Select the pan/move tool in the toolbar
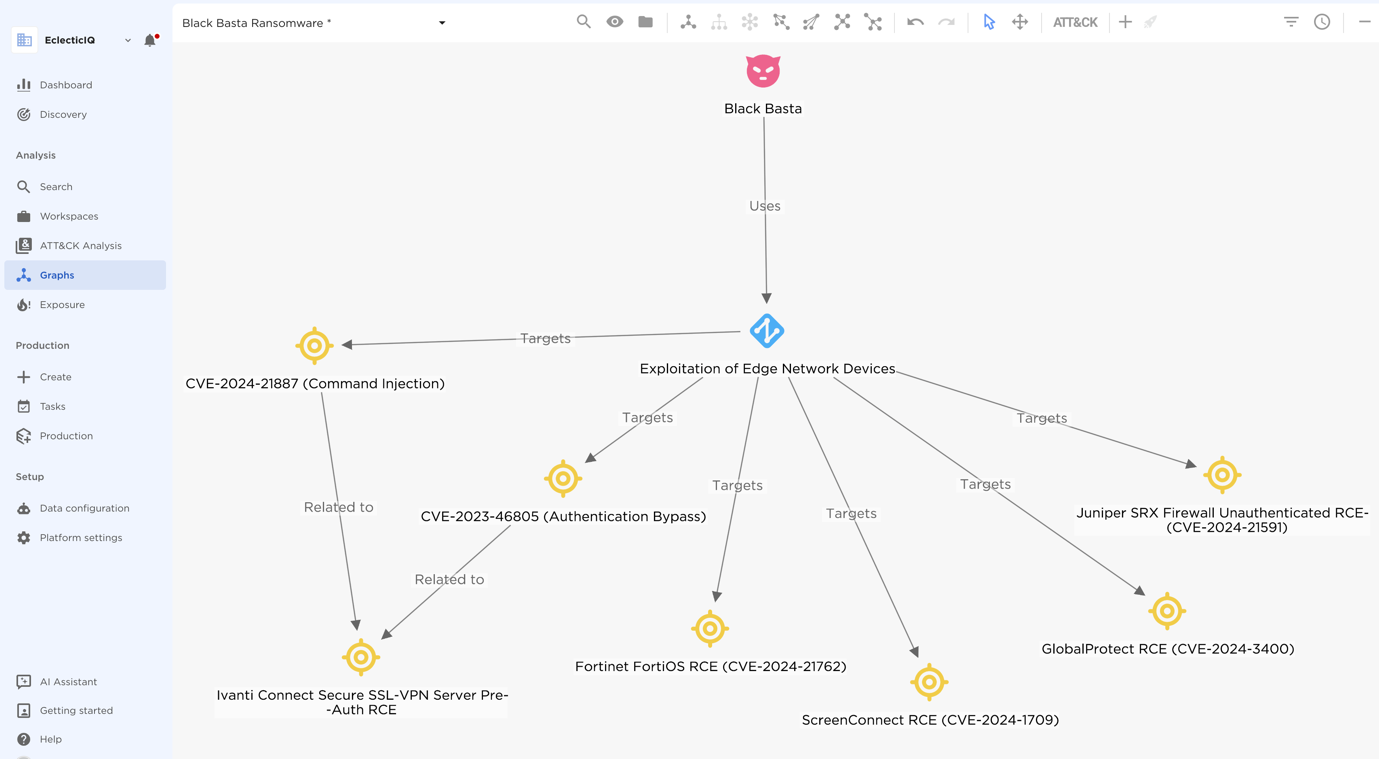This screenshot has height=759, width=1379. point(1019,21)
